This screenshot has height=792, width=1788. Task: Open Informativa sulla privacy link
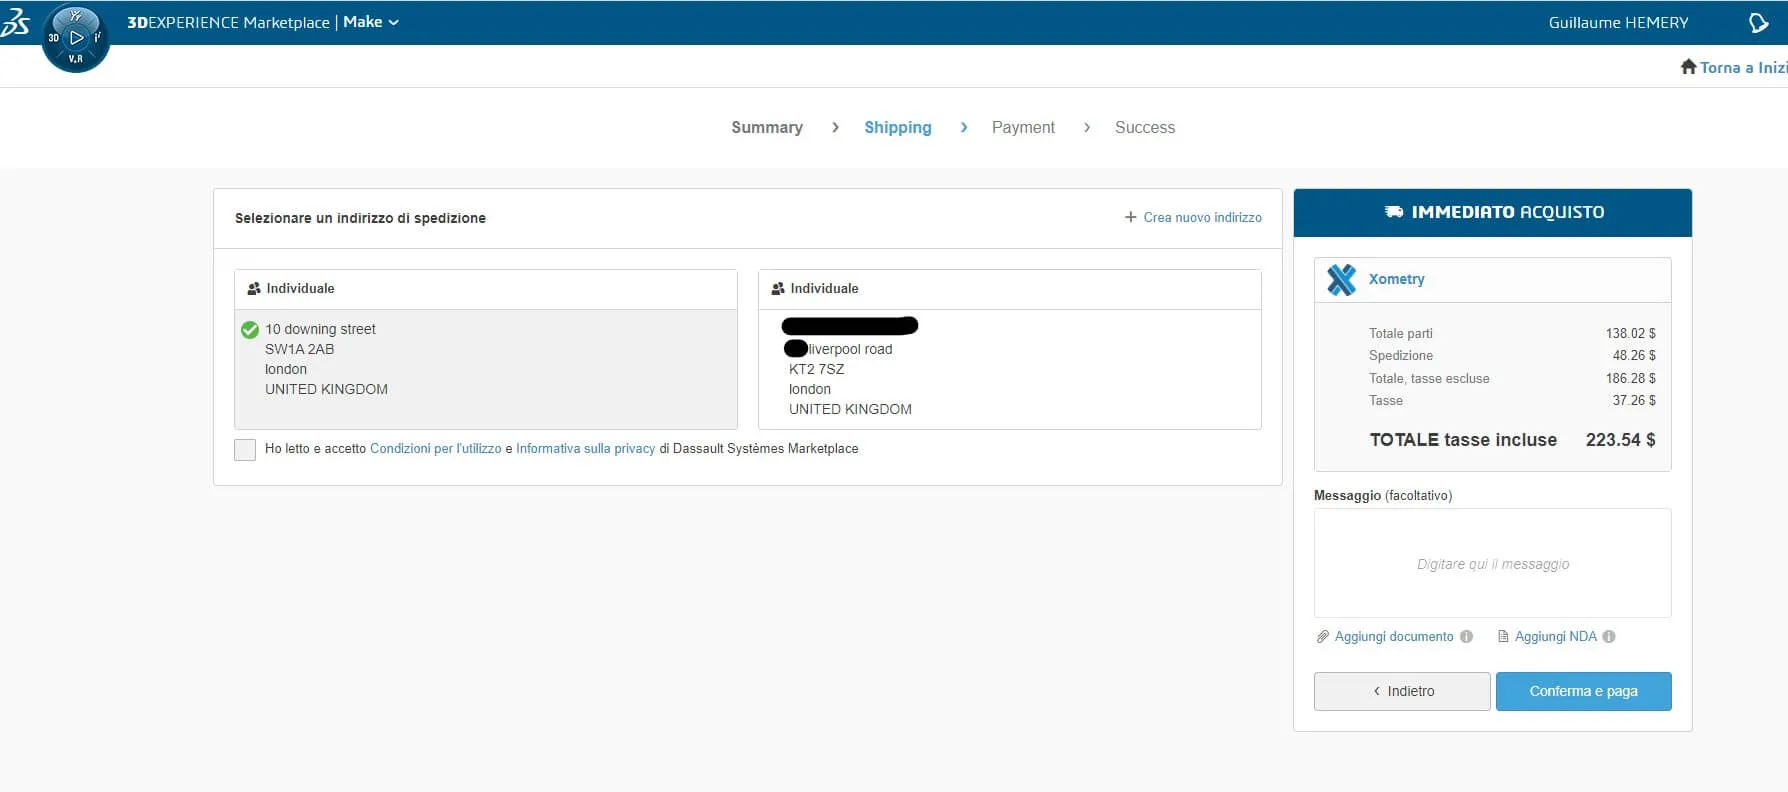click(x=585, y=449)
